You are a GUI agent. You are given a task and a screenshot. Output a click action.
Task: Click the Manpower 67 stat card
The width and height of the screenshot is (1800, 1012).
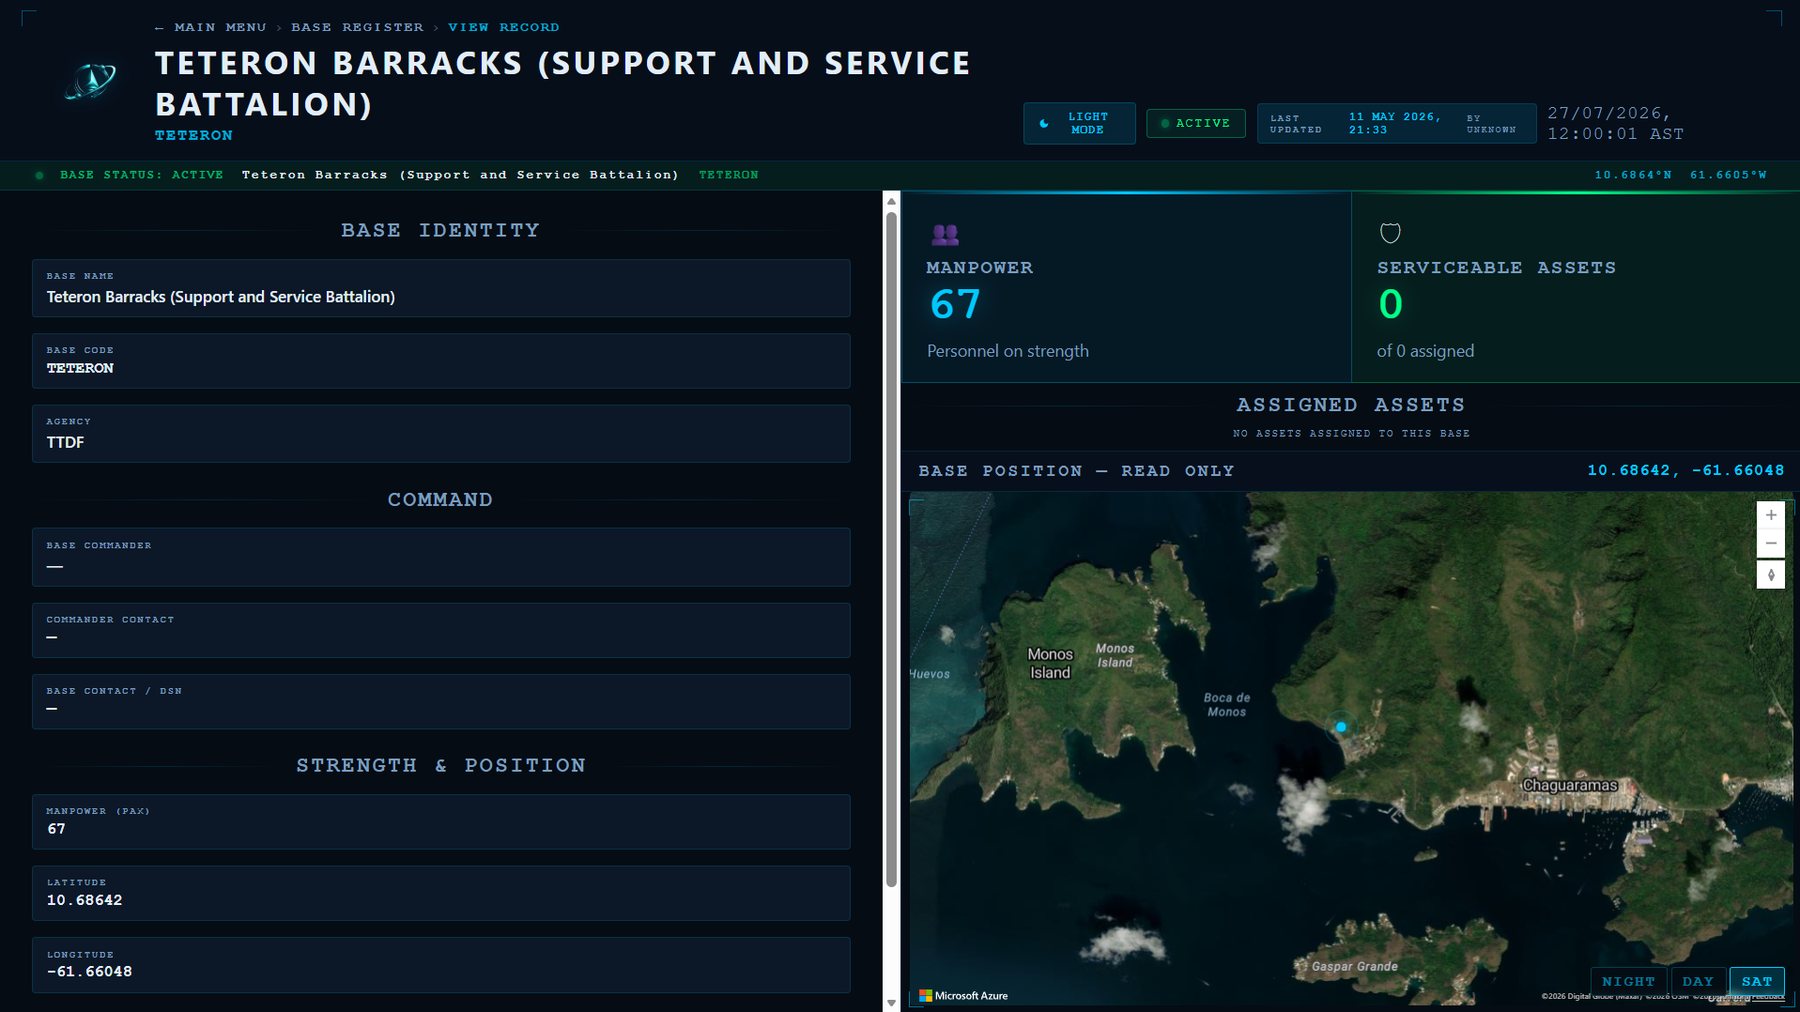(1126, 287)
